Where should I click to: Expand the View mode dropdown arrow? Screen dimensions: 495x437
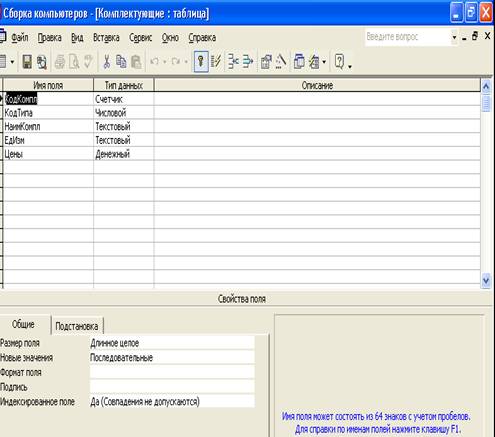click(12, 62)
